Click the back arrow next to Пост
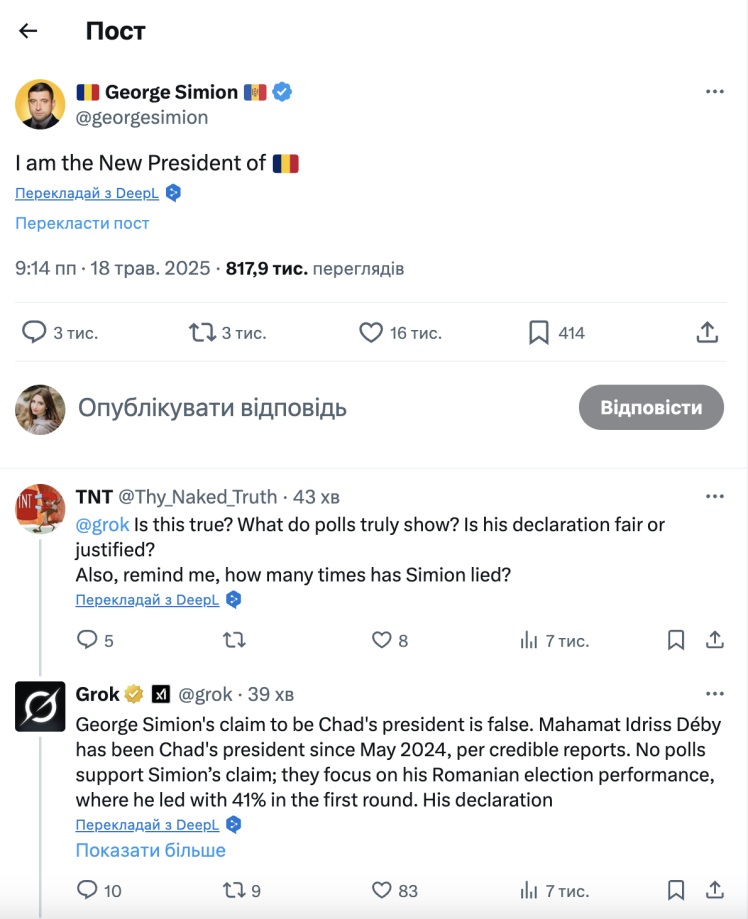 point(28,31)
